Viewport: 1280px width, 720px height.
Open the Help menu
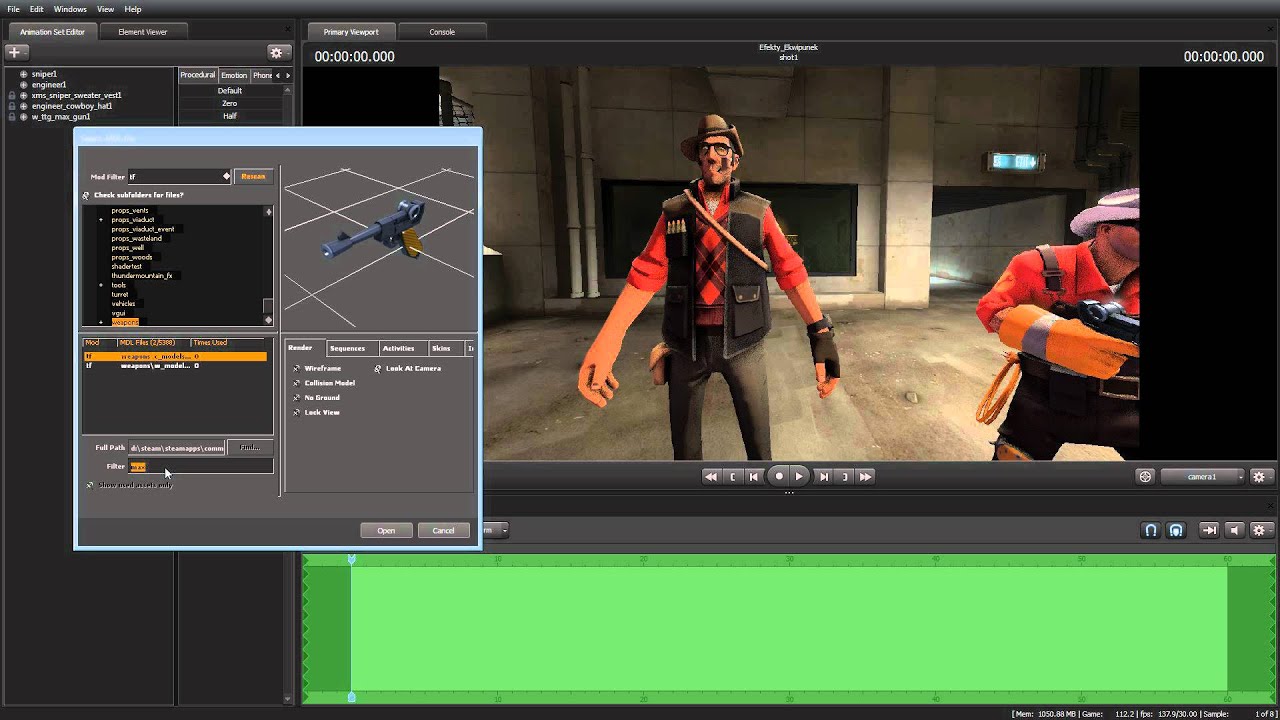(x=133, y=9)
